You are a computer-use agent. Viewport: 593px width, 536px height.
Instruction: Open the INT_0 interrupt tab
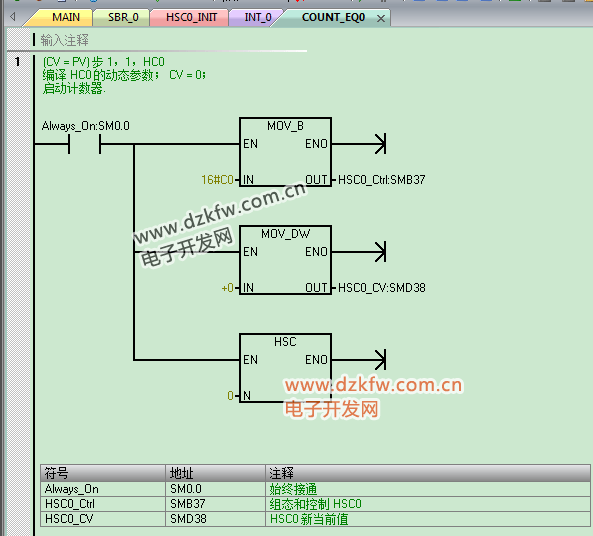point(258,17)
